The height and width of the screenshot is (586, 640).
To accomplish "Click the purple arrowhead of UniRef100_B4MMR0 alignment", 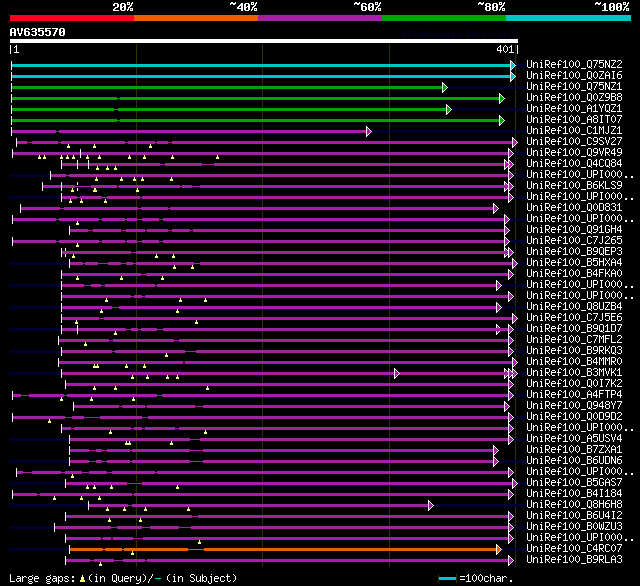I will pyautogui.click(x=515, y=362).
